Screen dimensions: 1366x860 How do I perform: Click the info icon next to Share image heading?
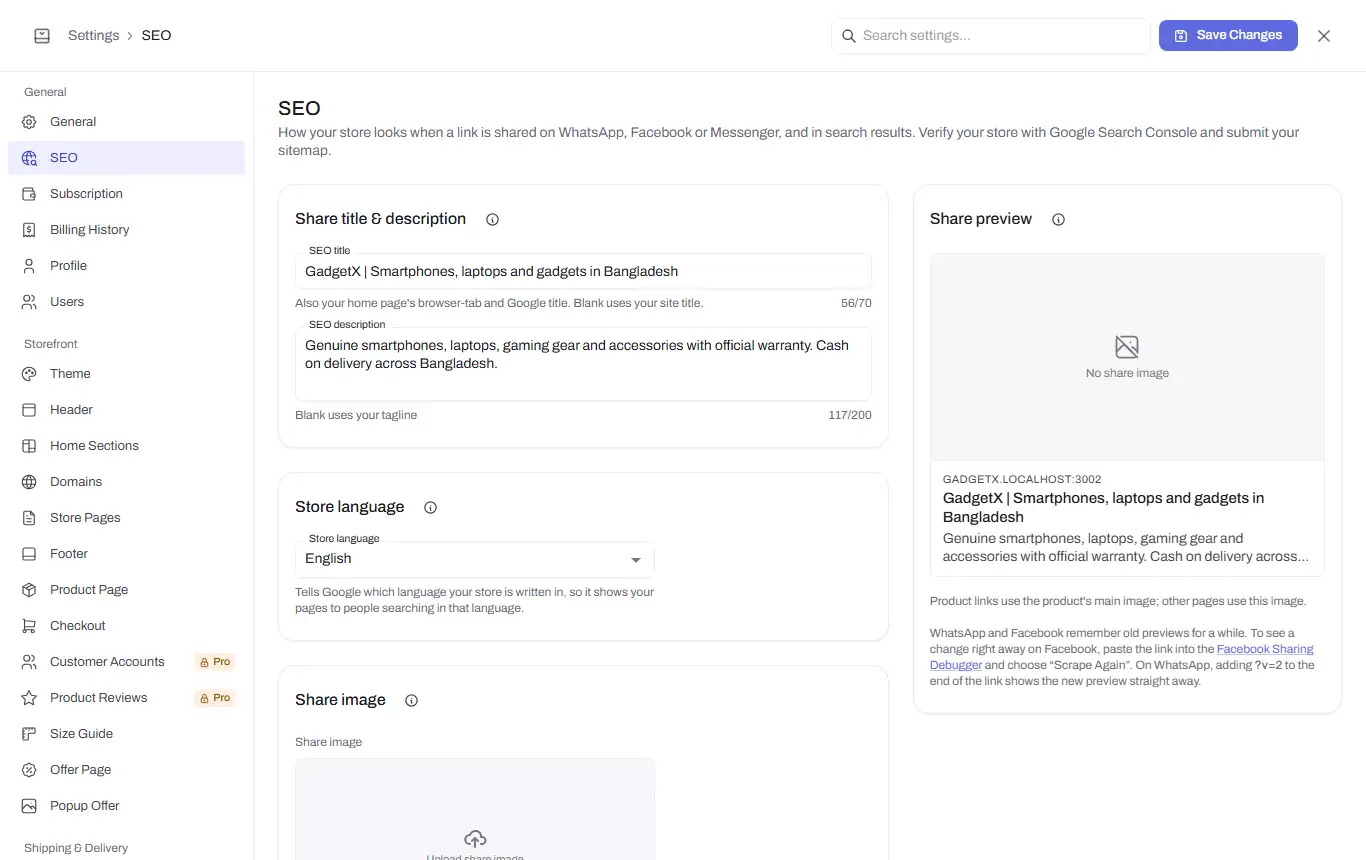click(x=411, y=700)
